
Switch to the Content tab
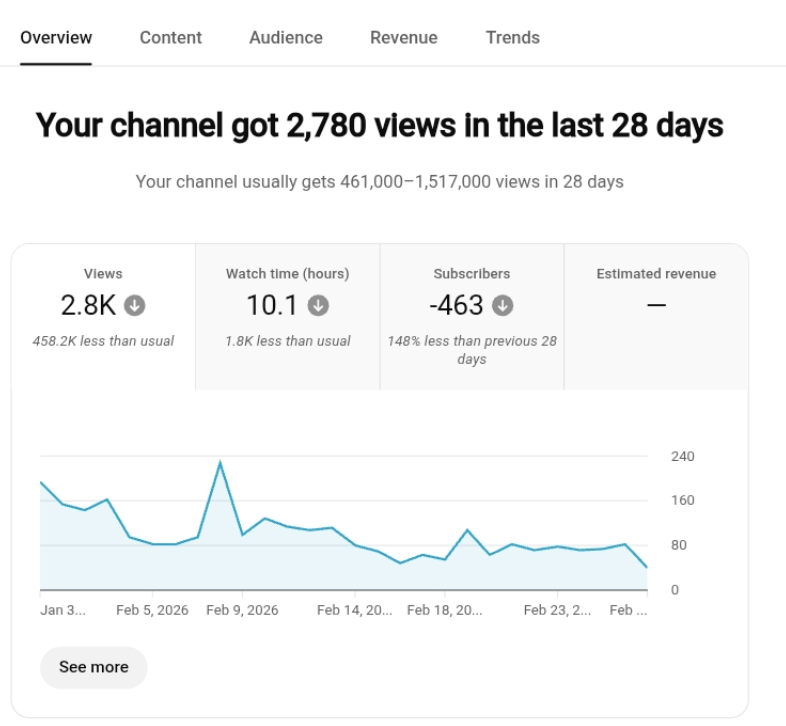click(x=170, y=38)
